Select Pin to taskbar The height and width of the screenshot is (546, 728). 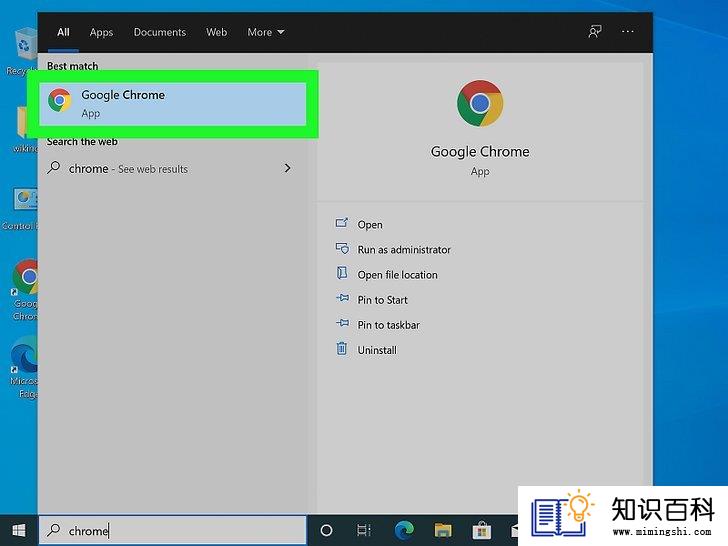pyautogui.click(x=389, y=325)
